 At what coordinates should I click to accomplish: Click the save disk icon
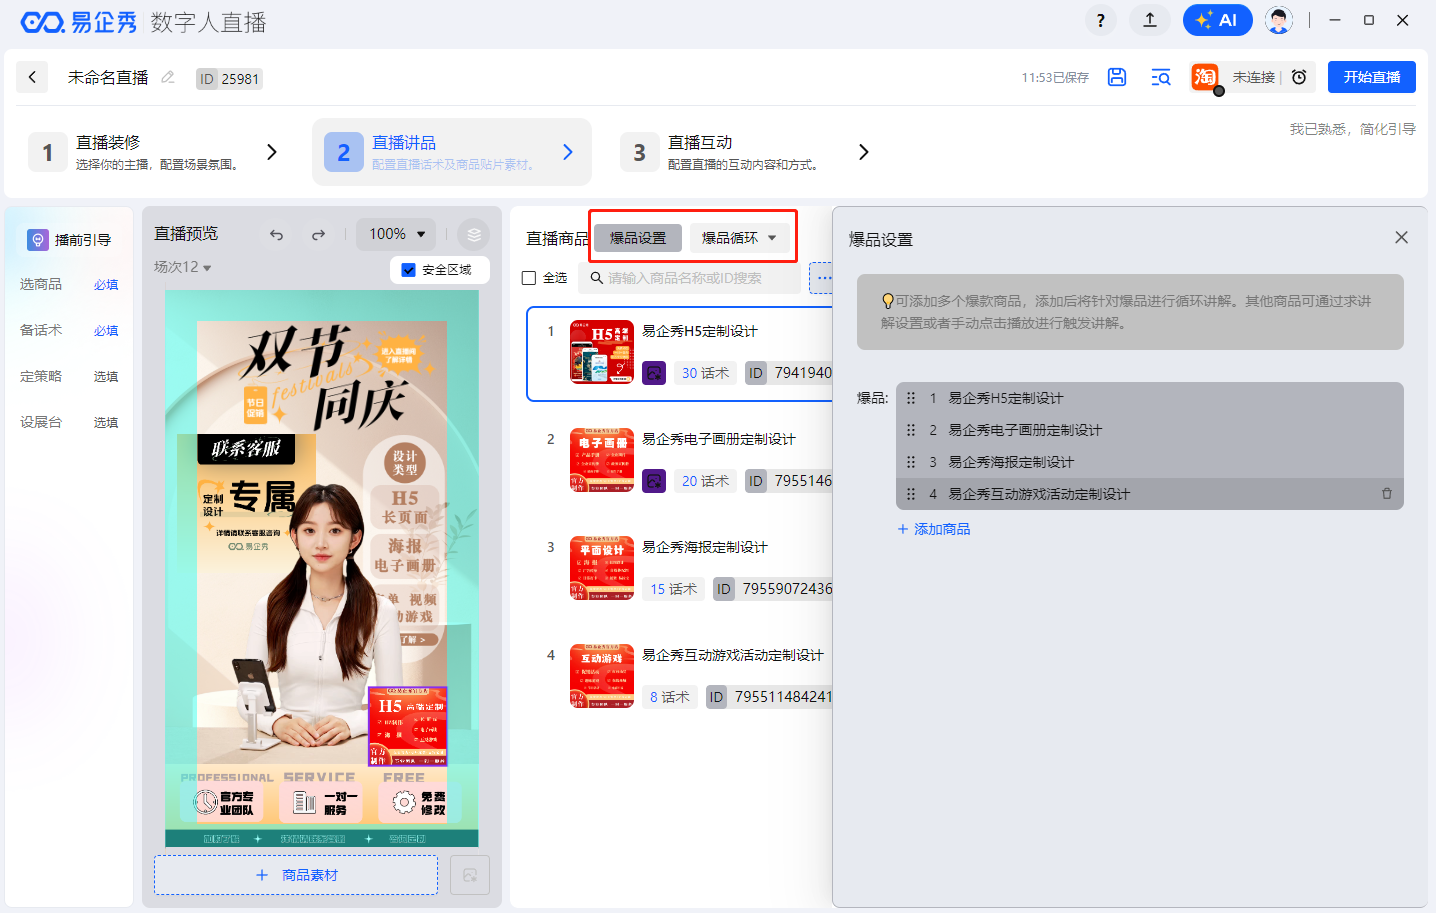point(1117,77)
